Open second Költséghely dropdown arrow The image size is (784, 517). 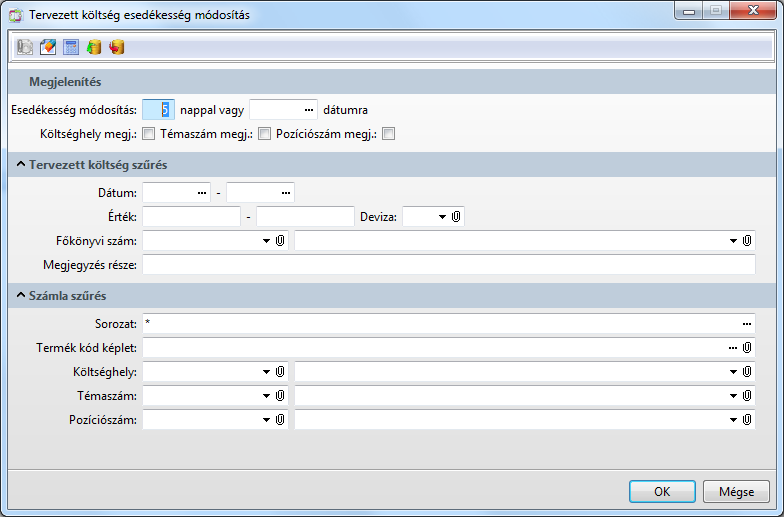733,372
